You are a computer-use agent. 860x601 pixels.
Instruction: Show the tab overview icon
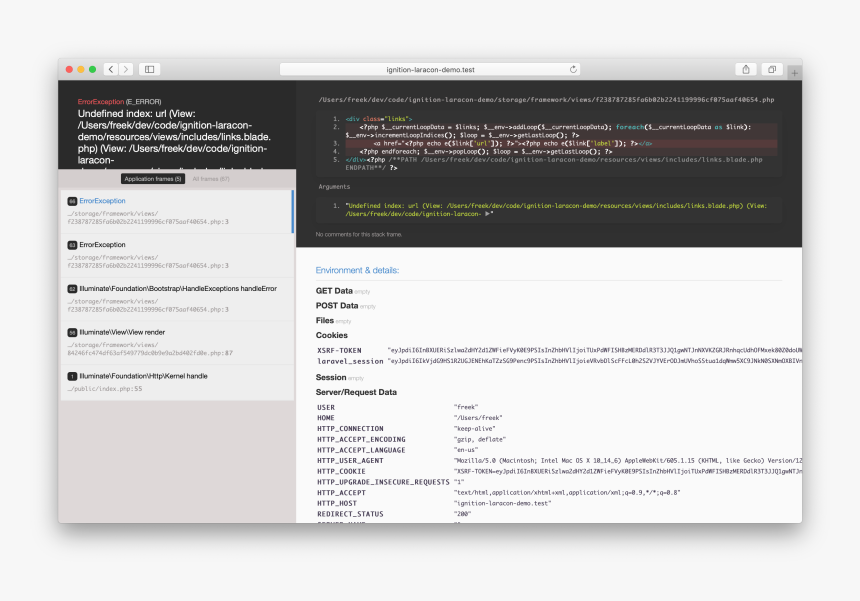click(772, 69)
